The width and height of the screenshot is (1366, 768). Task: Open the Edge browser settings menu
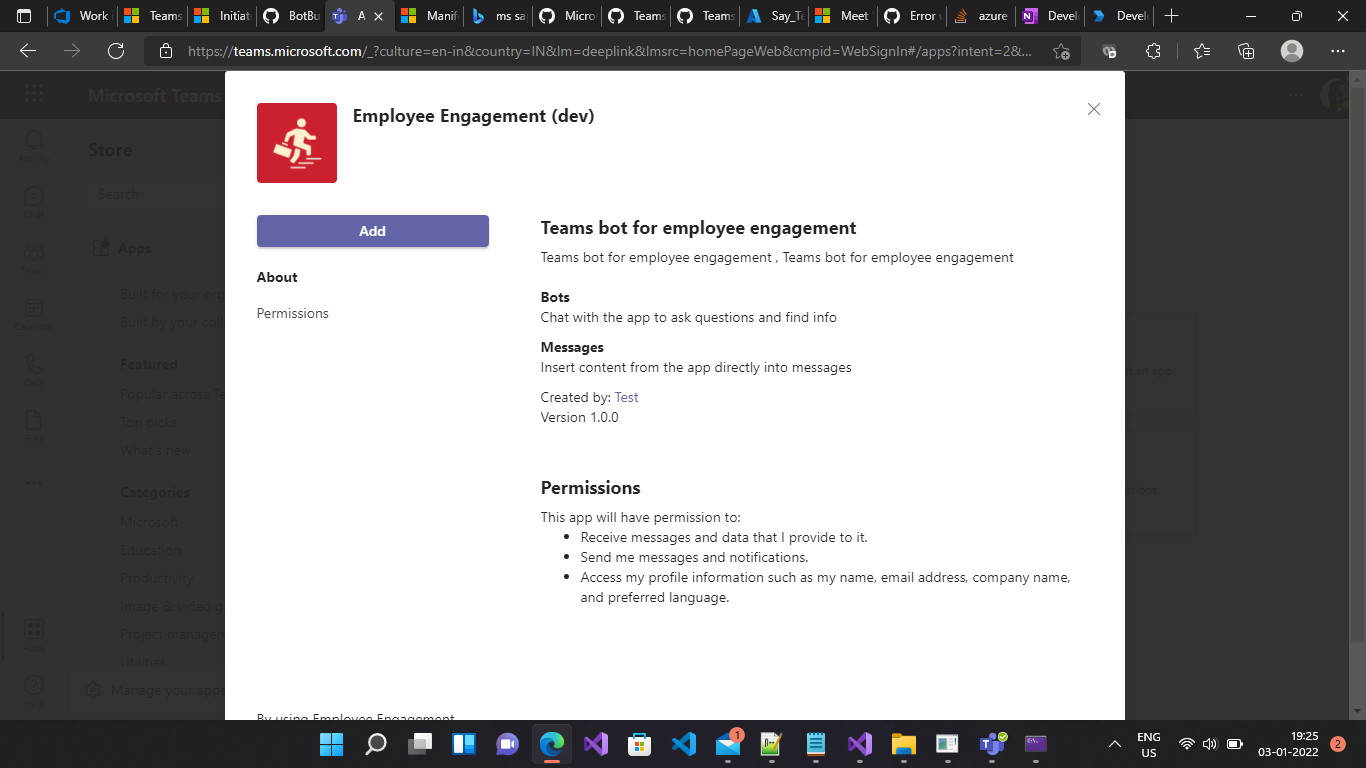[1337, 50]
